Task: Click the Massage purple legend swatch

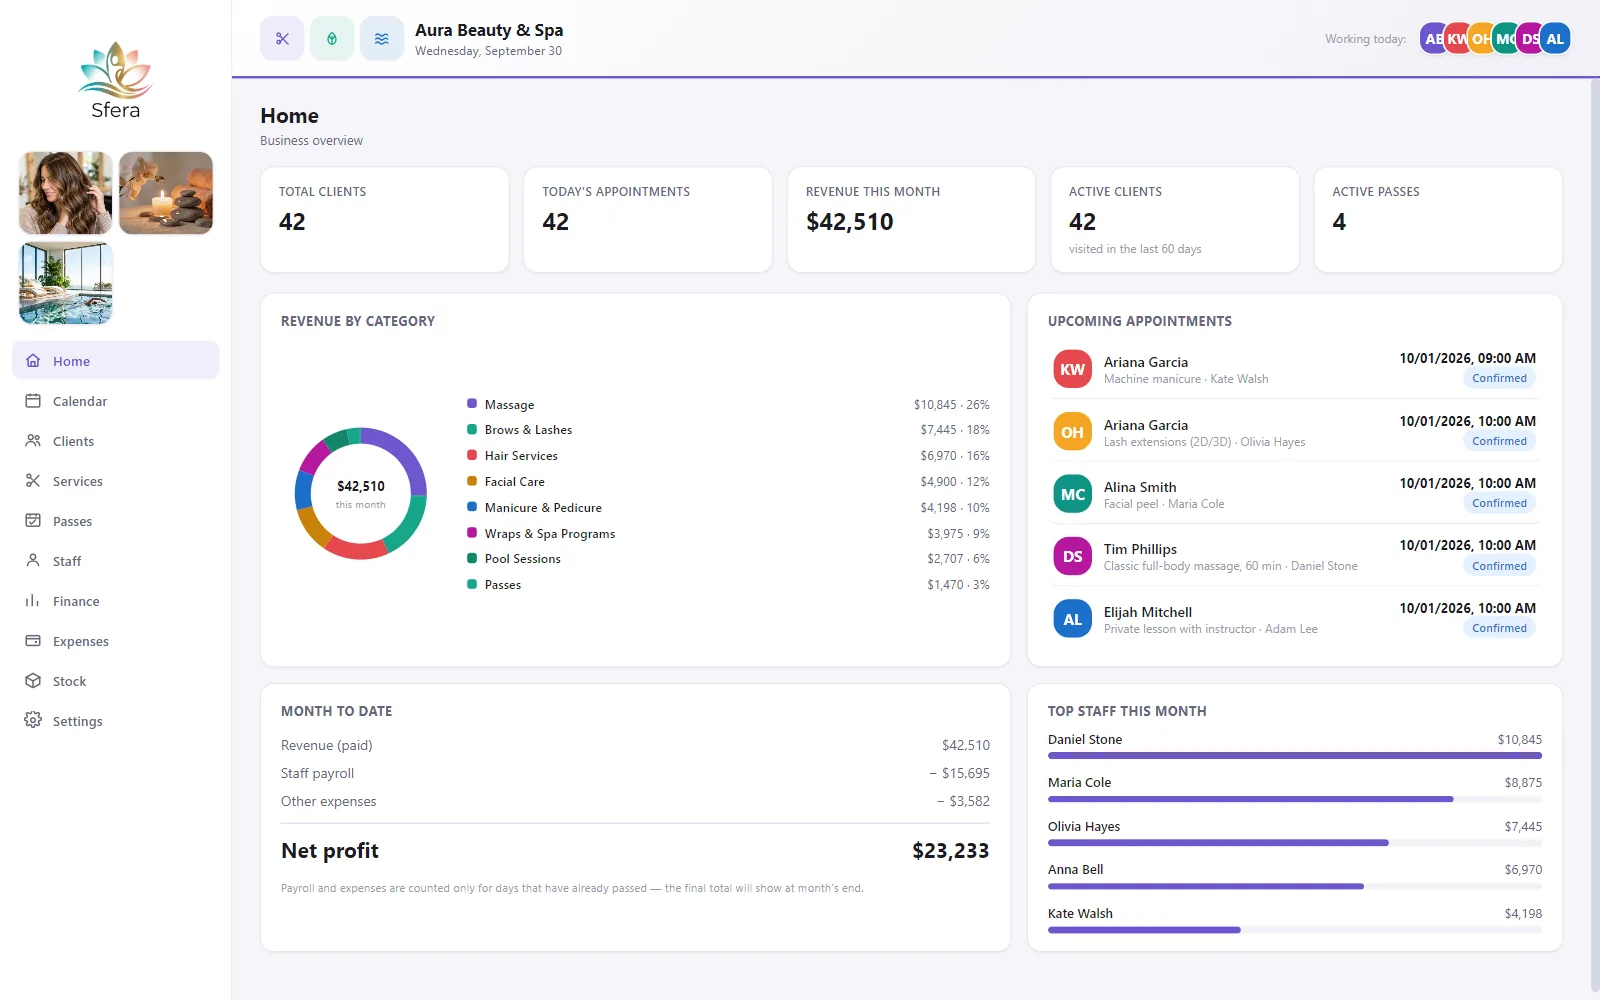Action: [x=472, y=404]
